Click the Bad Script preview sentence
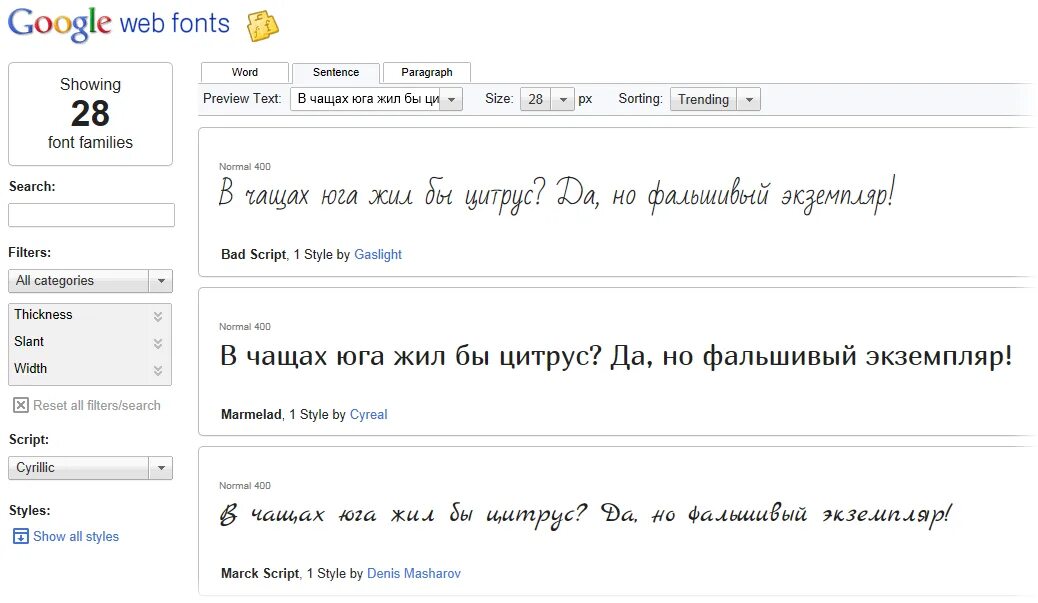Screen dimensions: 1038x603 tap(557, 195)
